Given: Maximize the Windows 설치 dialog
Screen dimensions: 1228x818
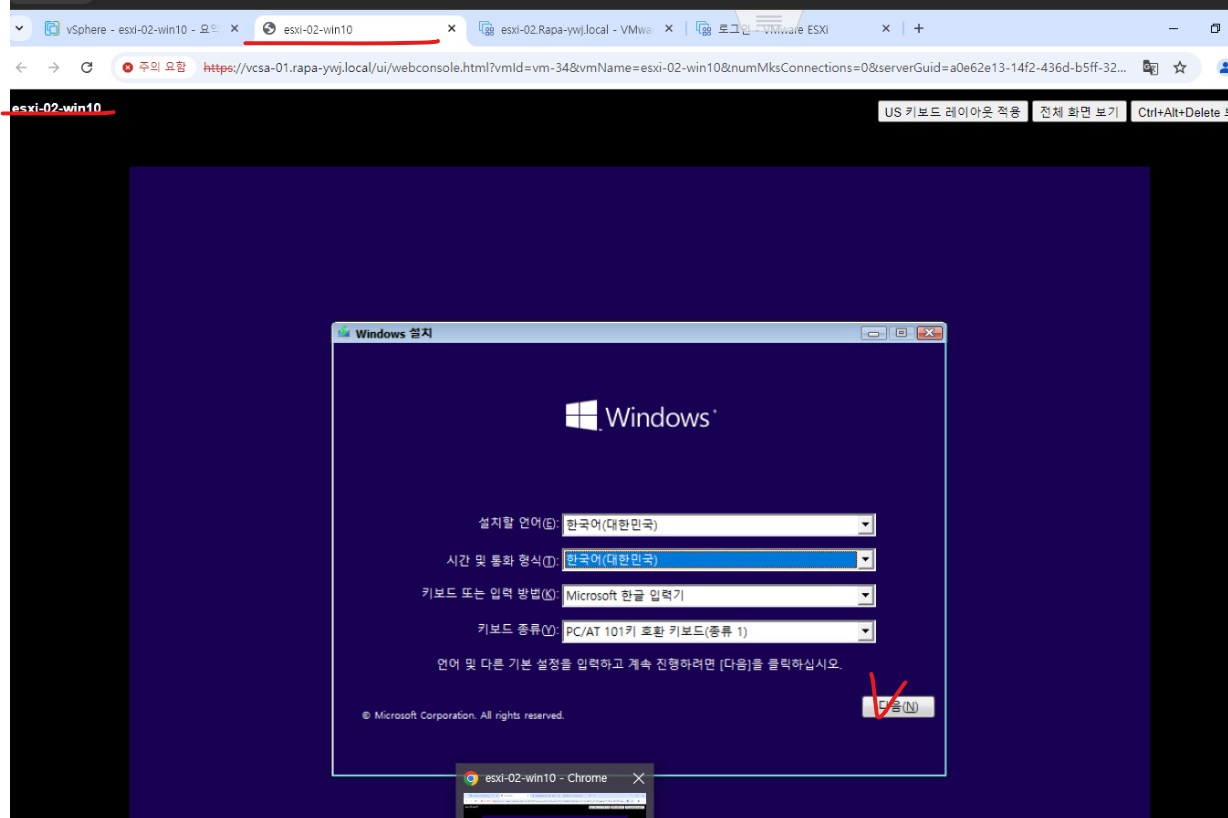Looking at the screenshot, I should tap(901, 333).
